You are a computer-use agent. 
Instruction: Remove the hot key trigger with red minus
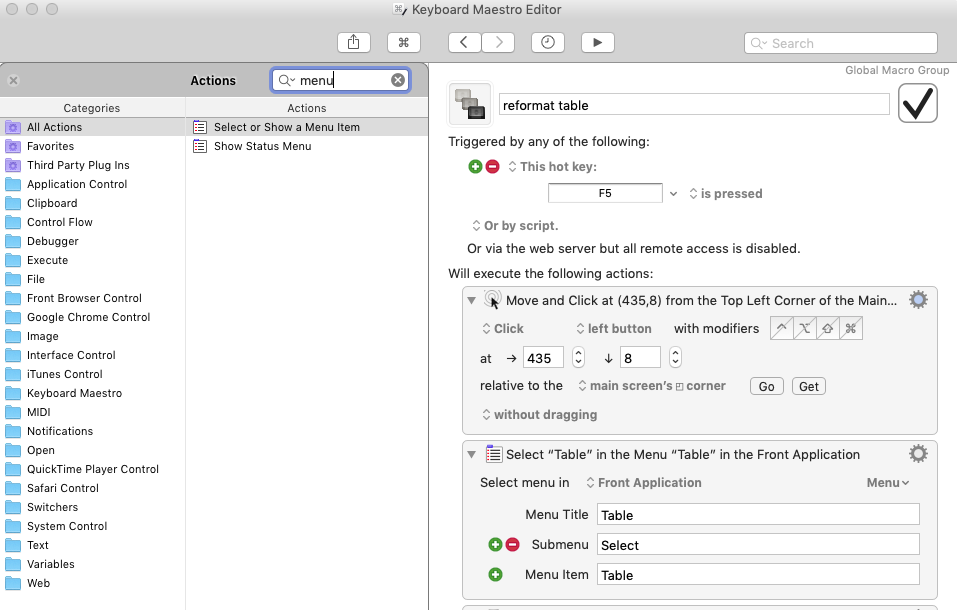(x=493, y=166)
